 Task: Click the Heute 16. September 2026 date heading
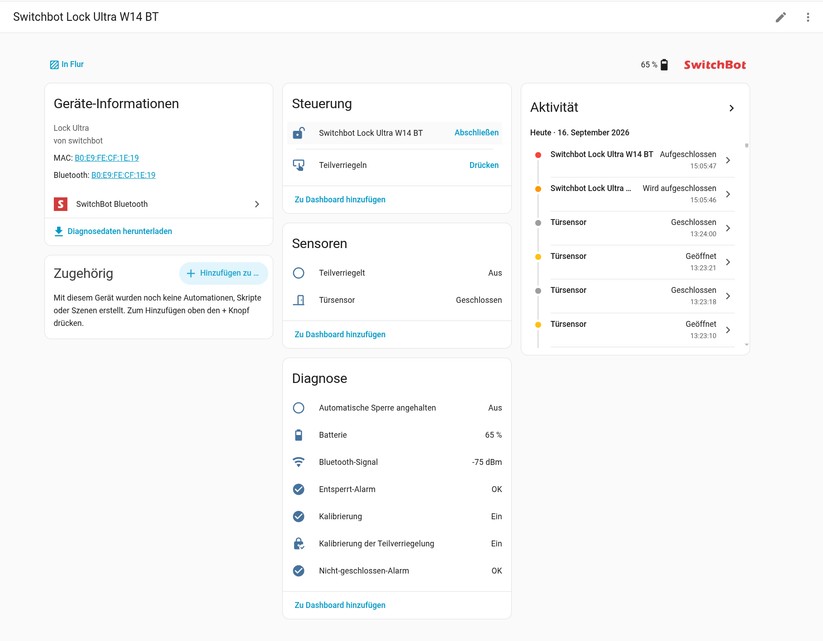579,132
